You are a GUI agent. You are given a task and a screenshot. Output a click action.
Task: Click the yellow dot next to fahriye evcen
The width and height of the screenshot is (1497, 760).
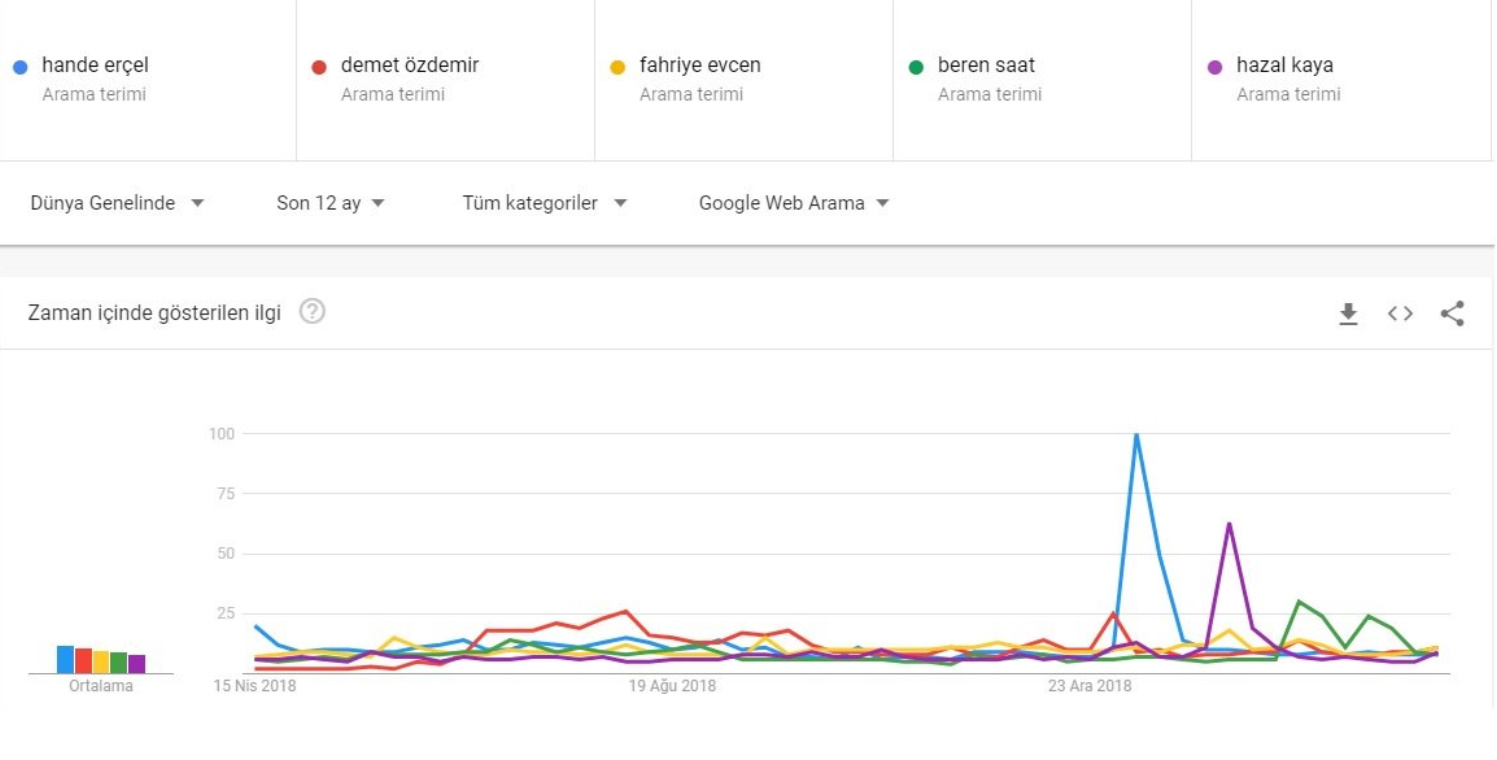tap(618, 67)
